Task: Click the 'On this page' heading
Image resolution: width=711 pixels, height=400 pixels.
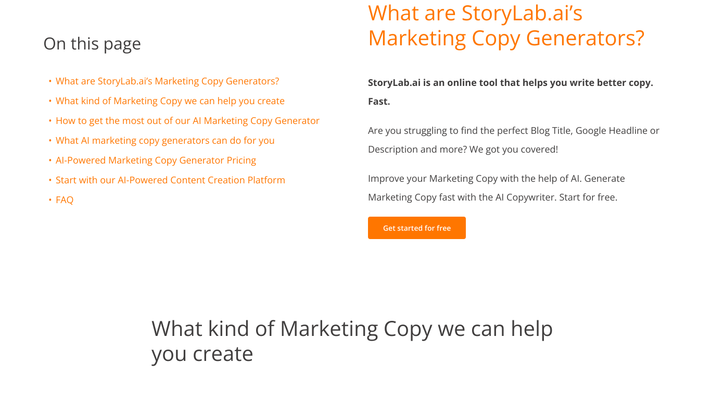Action: pyautogui.click(x=92, y=44)
